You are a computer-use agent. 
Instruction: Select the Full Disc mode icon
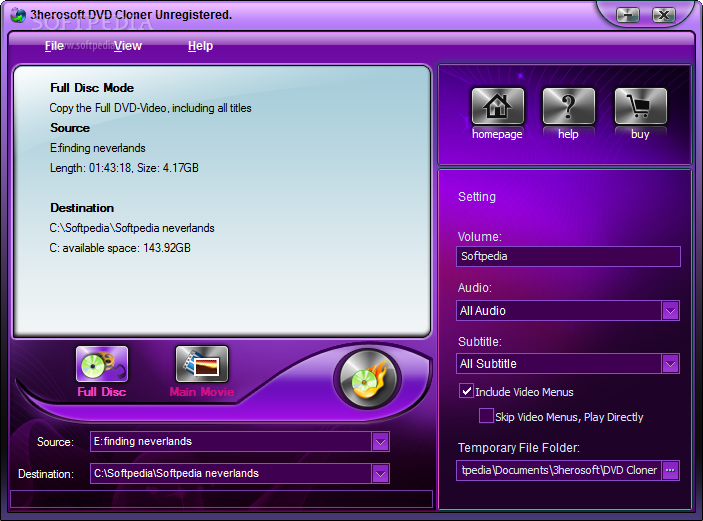(102, 364)
